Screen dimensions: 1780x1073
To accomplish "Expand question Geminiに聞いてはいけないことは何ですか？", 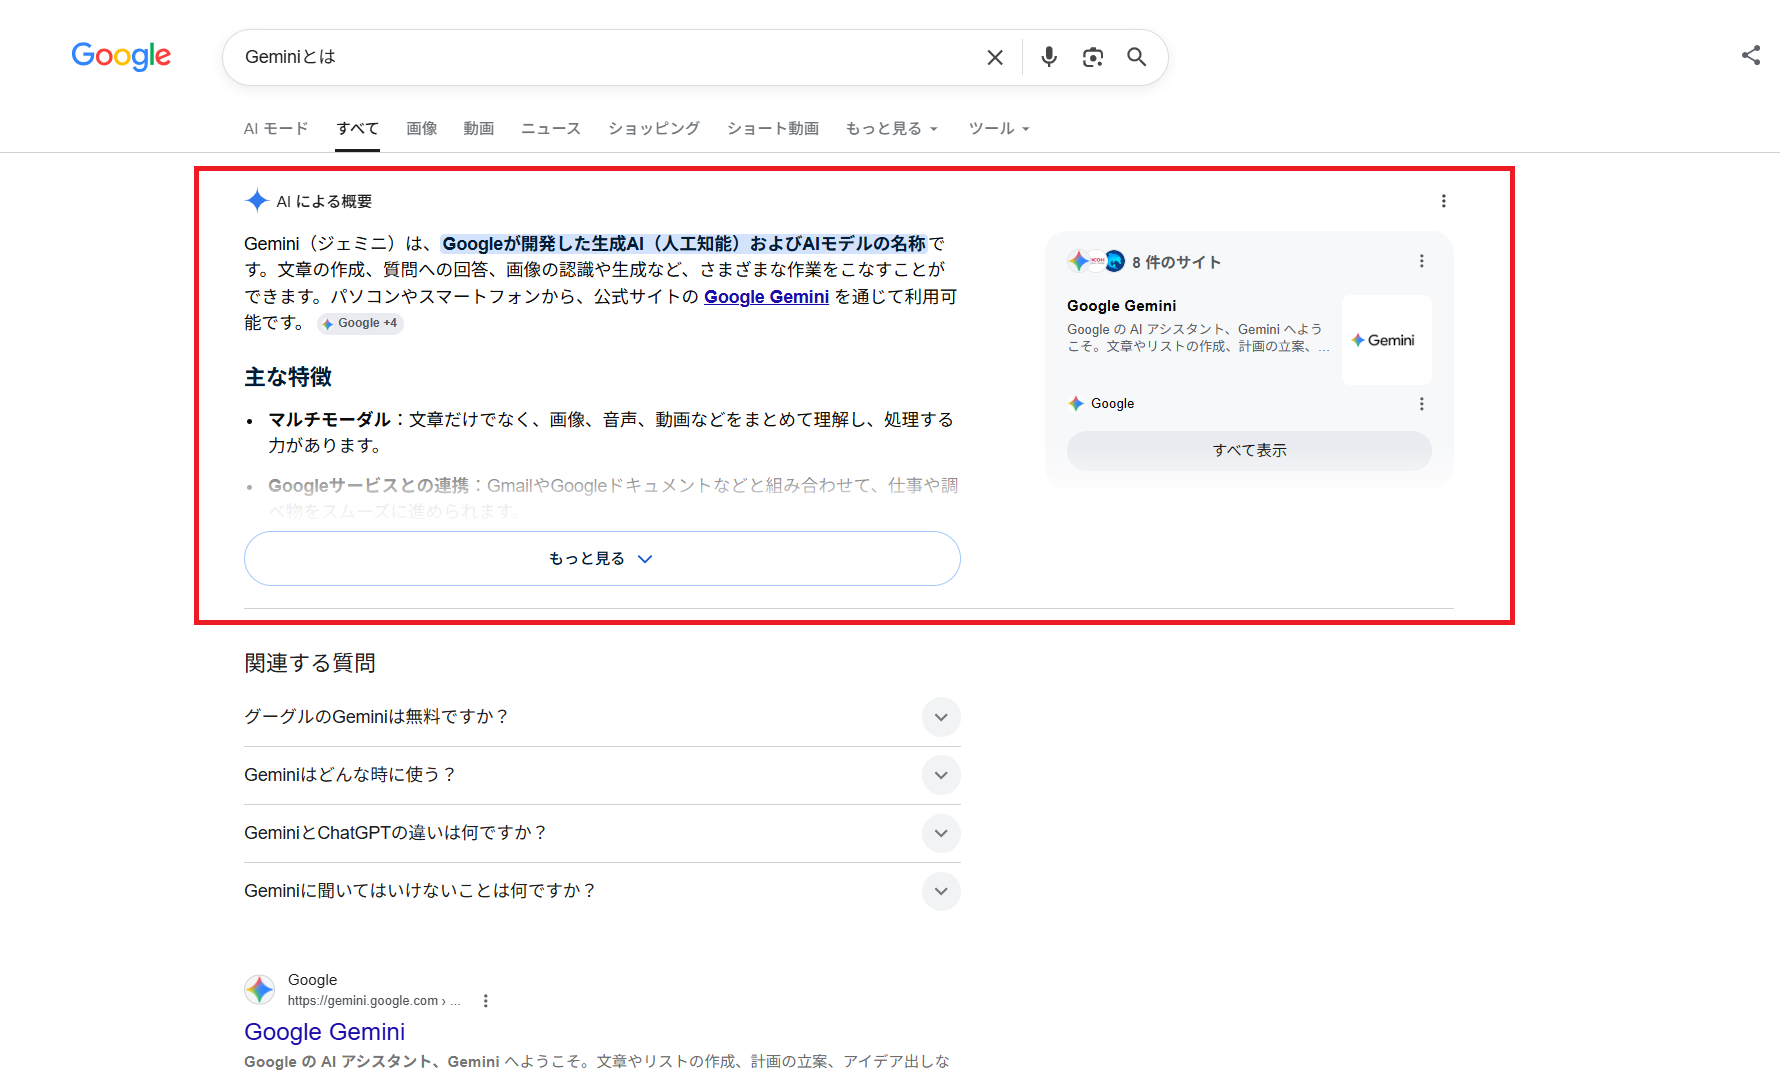I will (602, 891).
